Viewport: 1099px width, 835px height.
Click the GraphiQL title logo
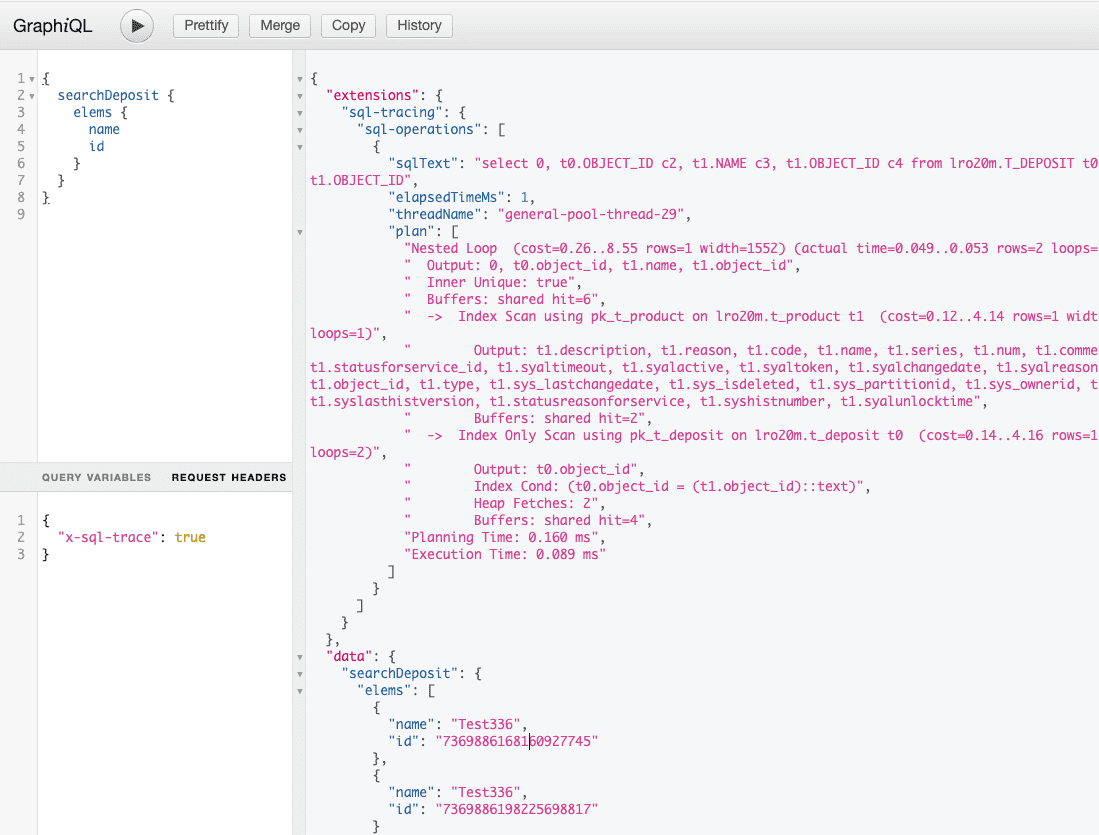53,26
